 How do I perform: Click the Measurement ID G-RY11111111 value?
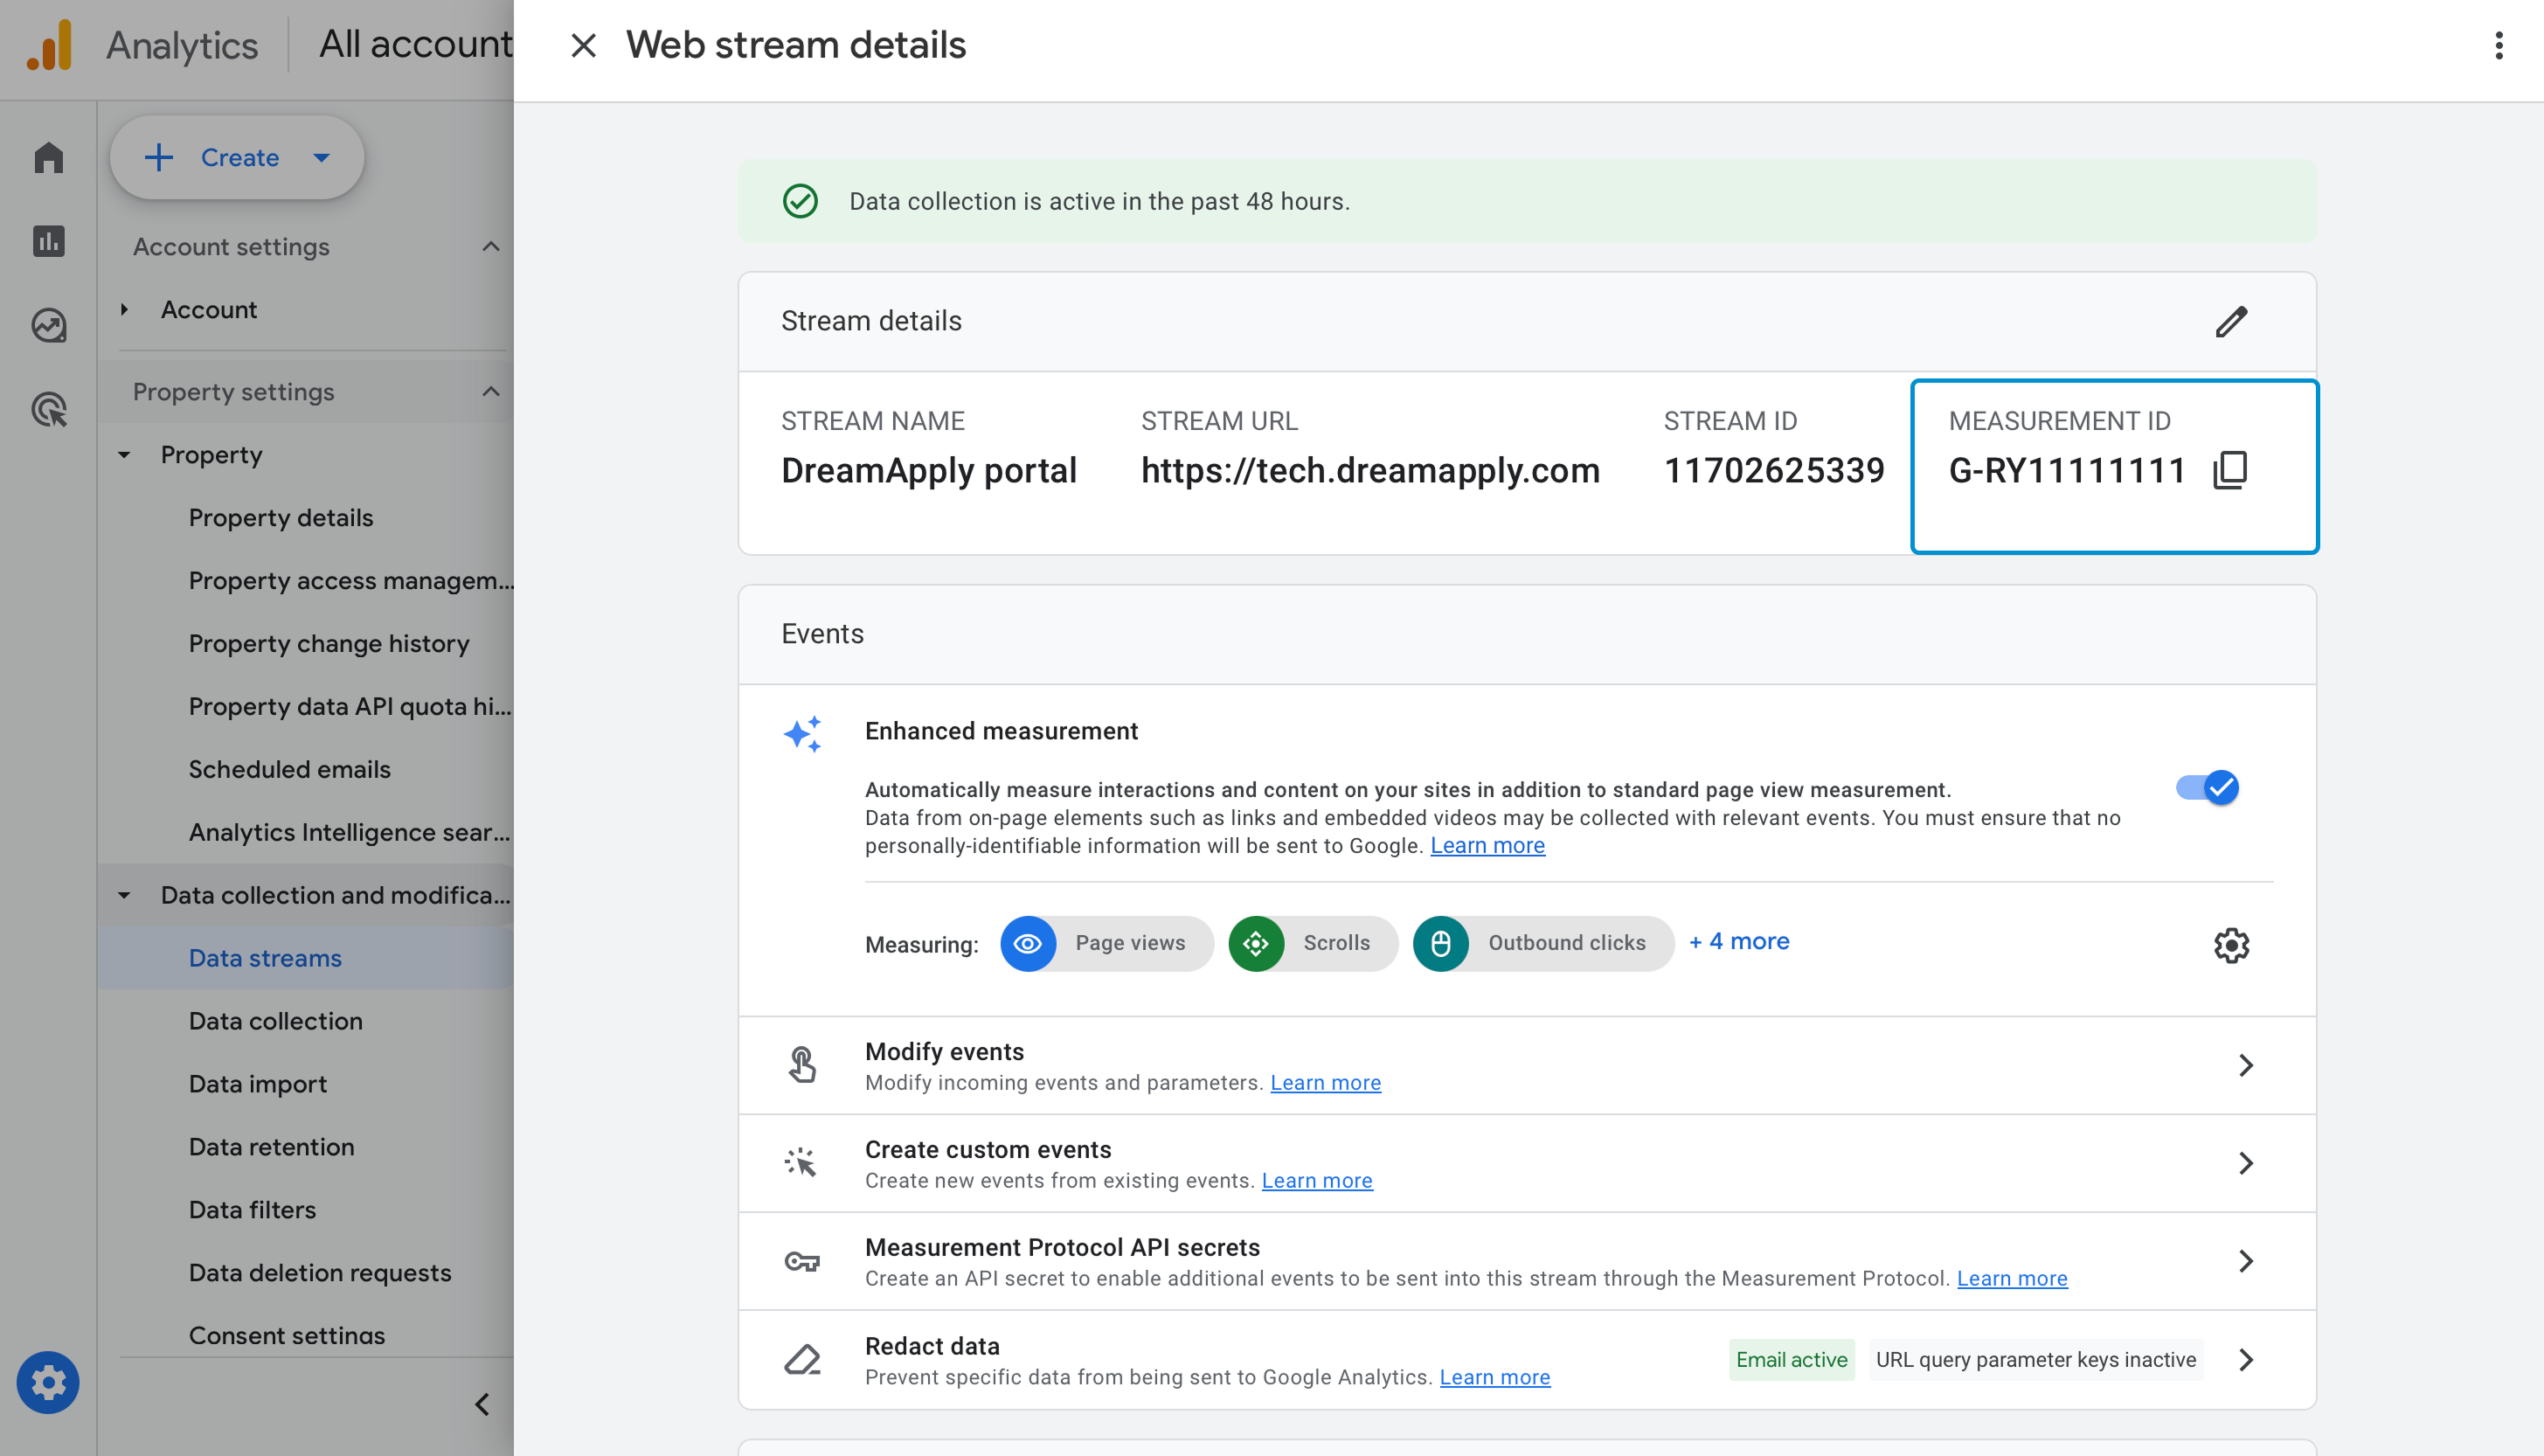click(x=2067, y=471)
